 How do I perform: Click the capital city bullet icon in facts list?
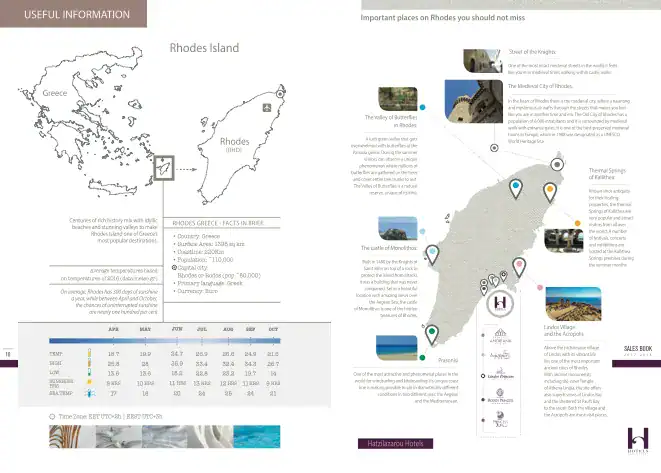click(x=174, y=268)
